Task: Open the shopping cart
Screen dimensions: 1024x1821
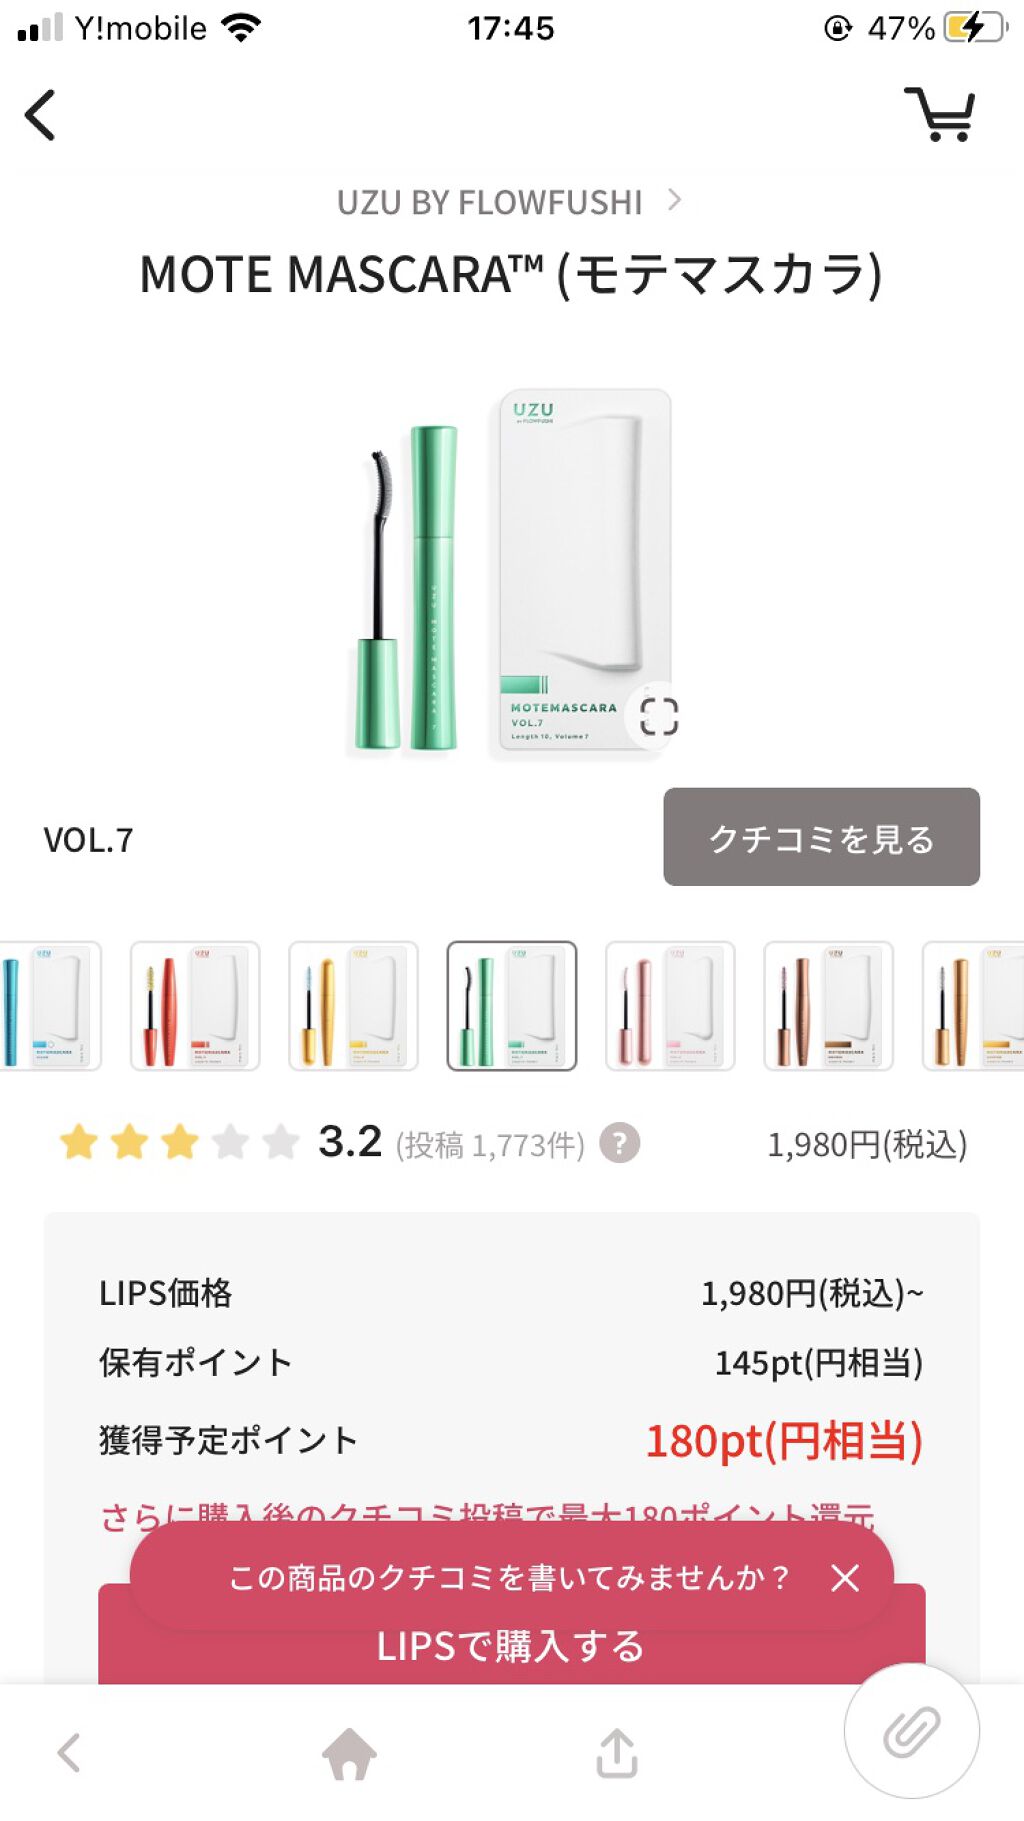Action: tap(939, 114)
